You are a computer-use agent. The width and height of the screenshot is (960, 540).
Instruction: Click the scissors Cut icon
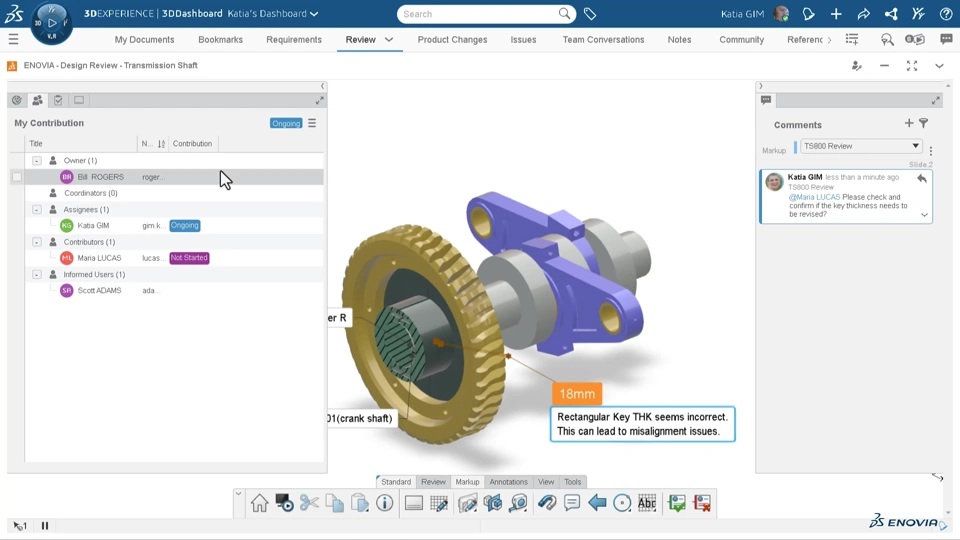(309, 503)
